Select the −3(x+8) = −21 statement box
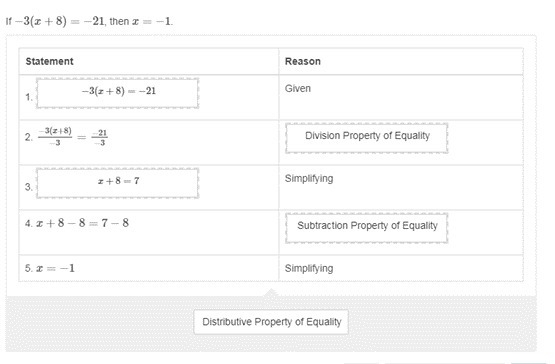The image size is (555, 364). tap(118, 93)
